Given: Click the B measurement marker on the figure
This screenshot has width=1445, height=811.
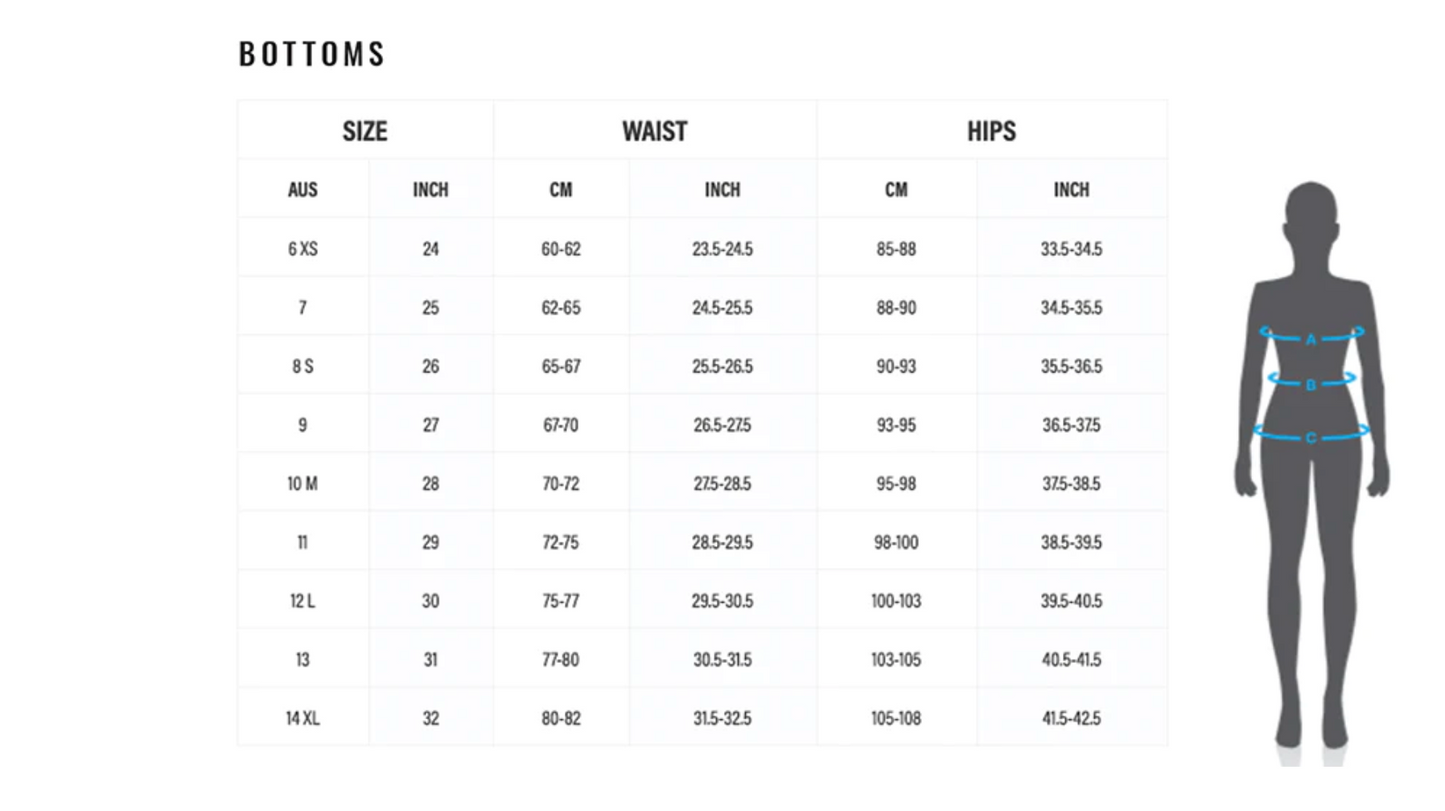Looking at the screenshot, I should coord(1311,384).
